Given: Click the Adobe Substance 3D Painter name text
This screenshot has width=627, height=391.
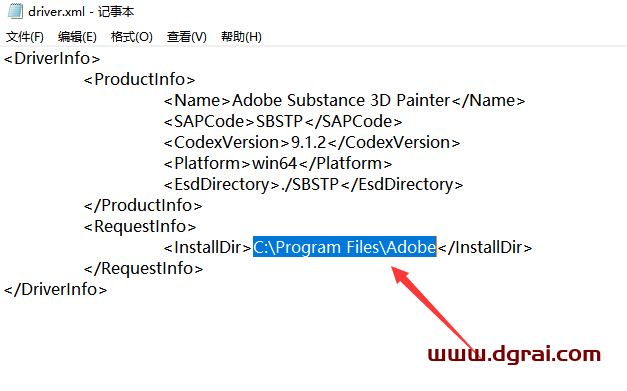Looking at the screenshot, I should click(x=341, y=100).
